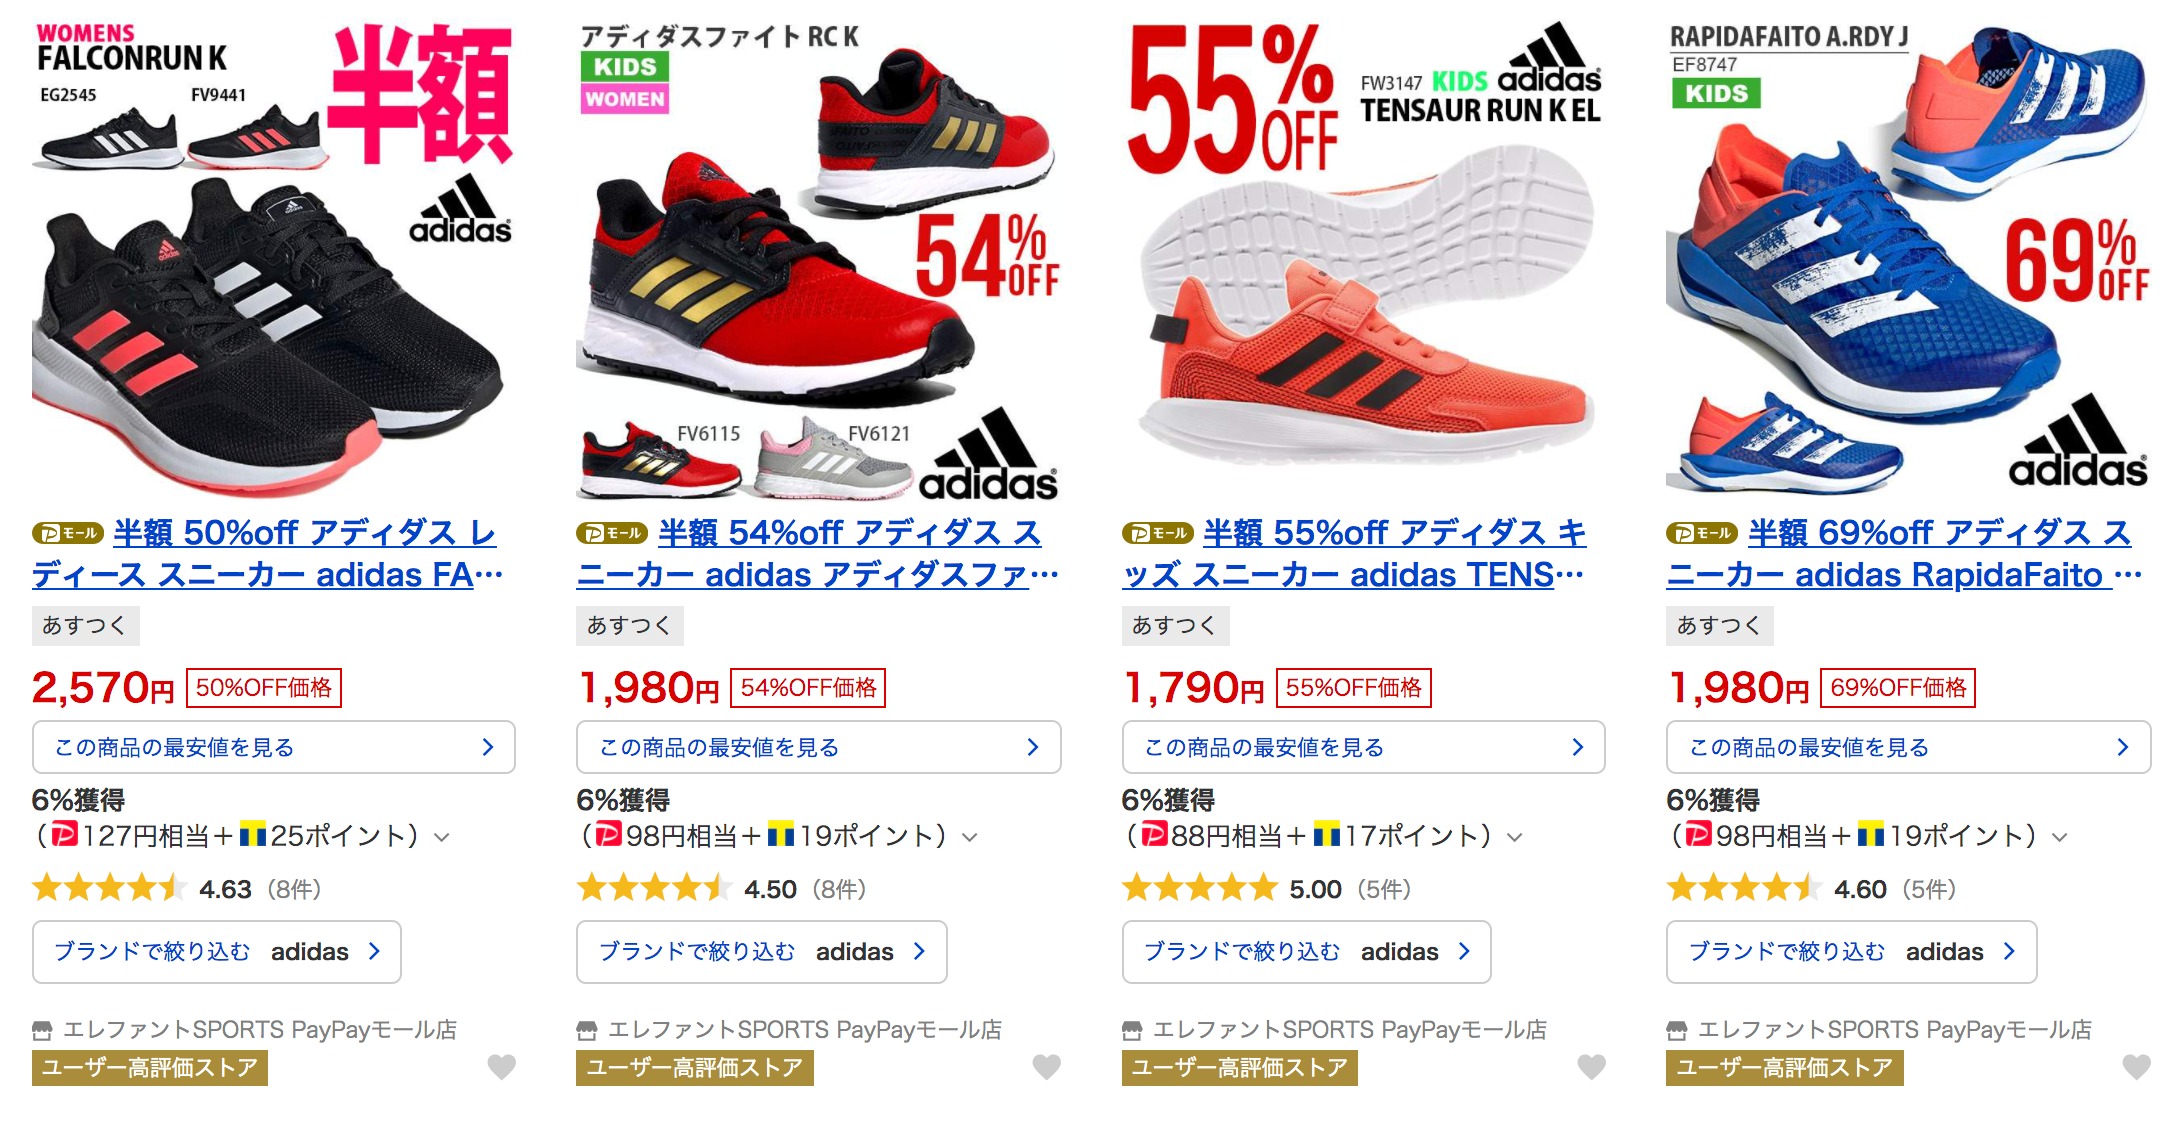2182x1134 pixels.
Task: Click the PayPay mall badge on 55%off item
Action: [1158, 533]
